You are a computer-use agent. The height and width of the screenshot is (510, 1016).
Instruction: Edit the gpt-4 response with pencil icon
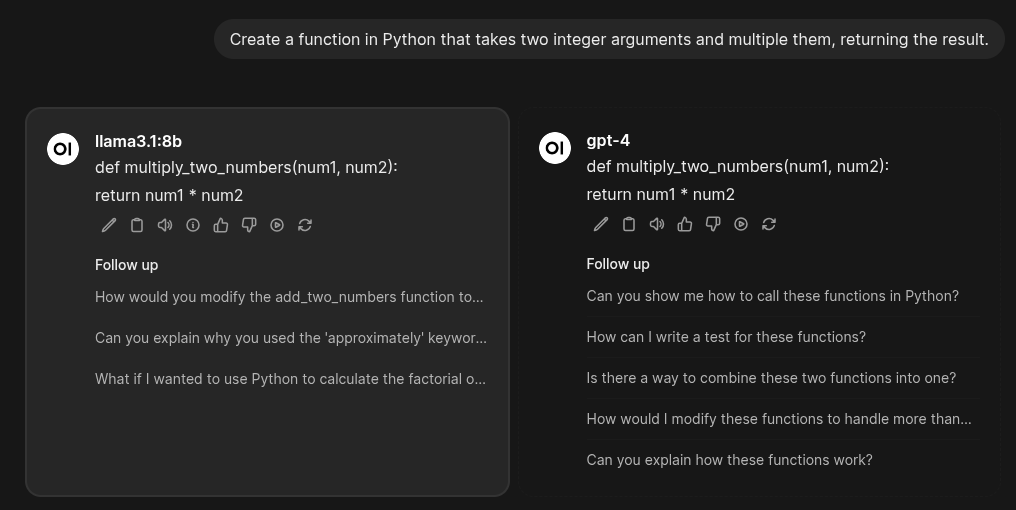pyautogui.click(x=601, y=224)
